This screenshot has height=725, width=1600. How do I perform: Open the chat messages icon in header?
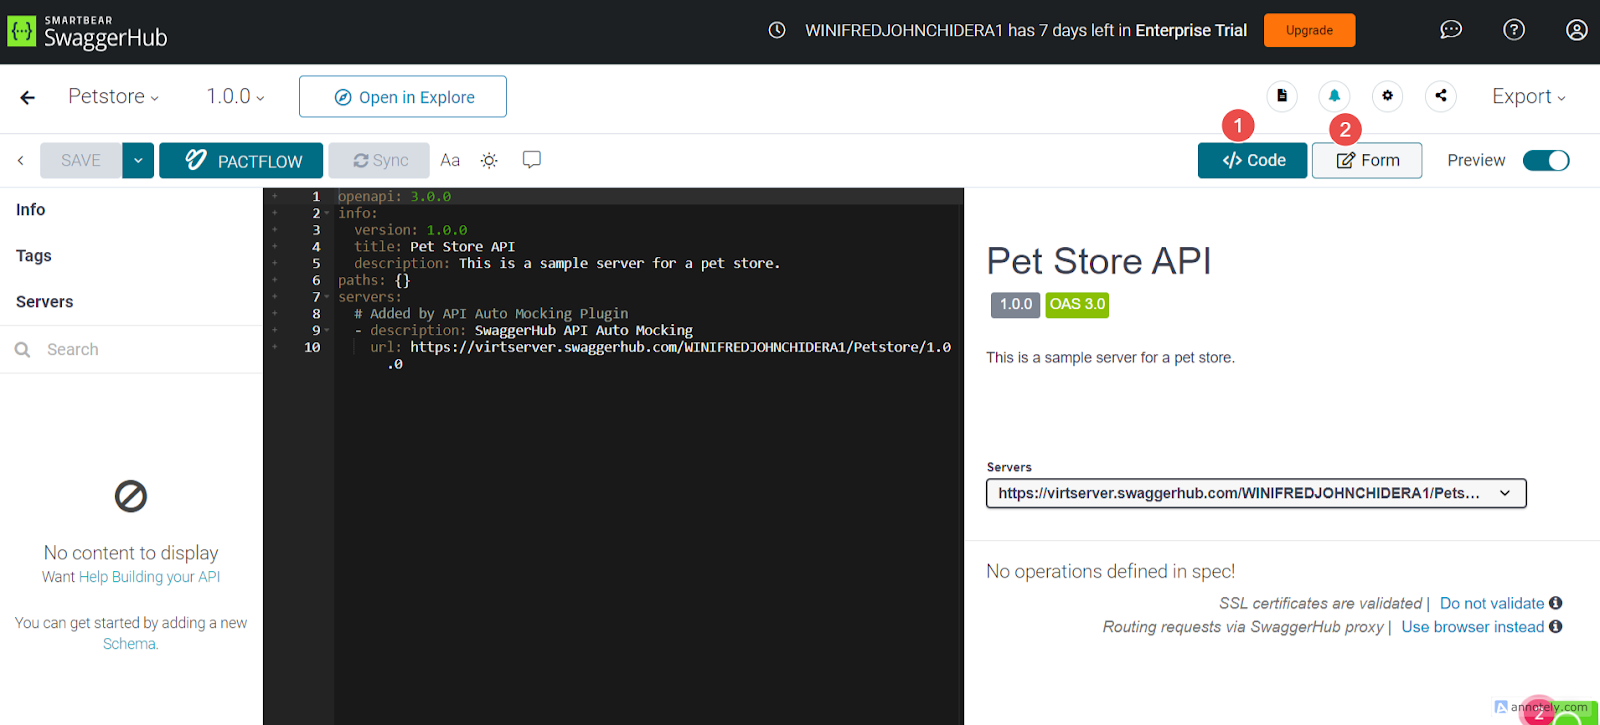pos(1450,30)
